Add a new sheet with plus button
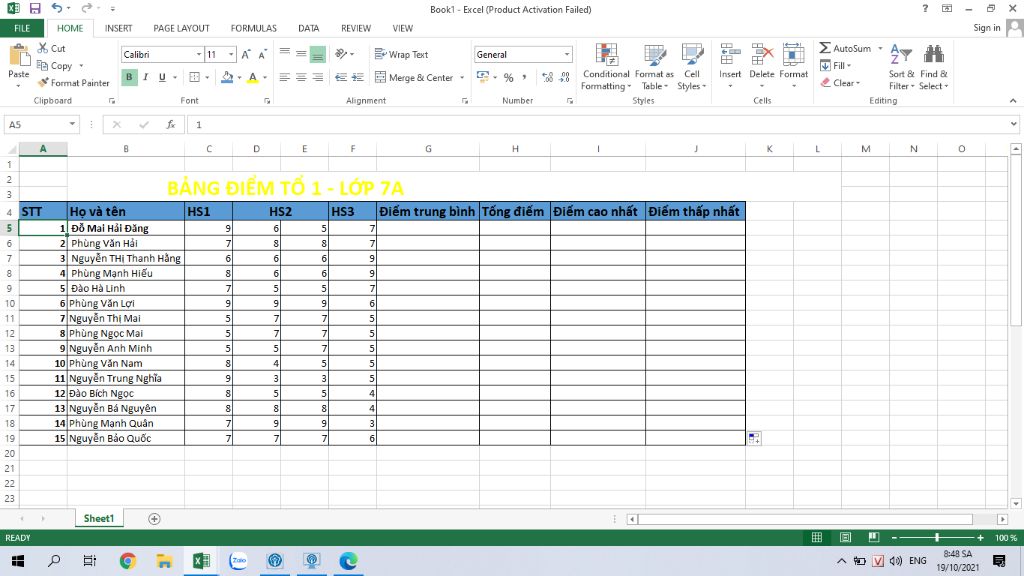Image resolution: width=1024 pixels, height=576 pixels. coord(154,519)
